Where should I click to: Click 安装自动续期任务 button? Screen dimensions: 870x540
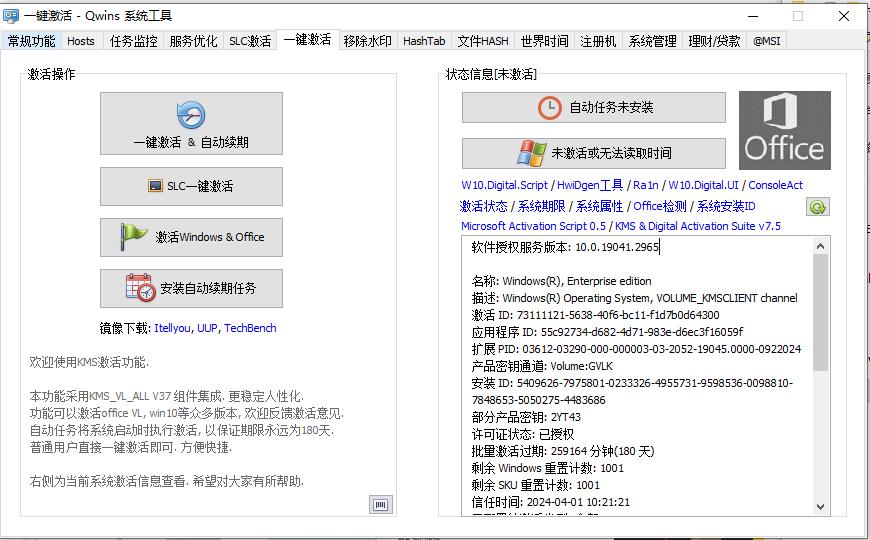[x=191, y=288]
